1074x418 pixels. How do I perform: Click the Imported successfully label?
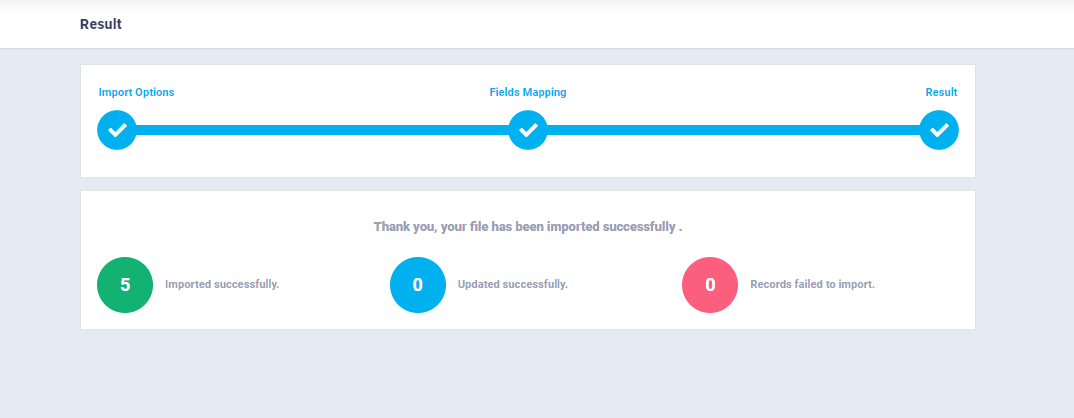click(x=222, y=284)
